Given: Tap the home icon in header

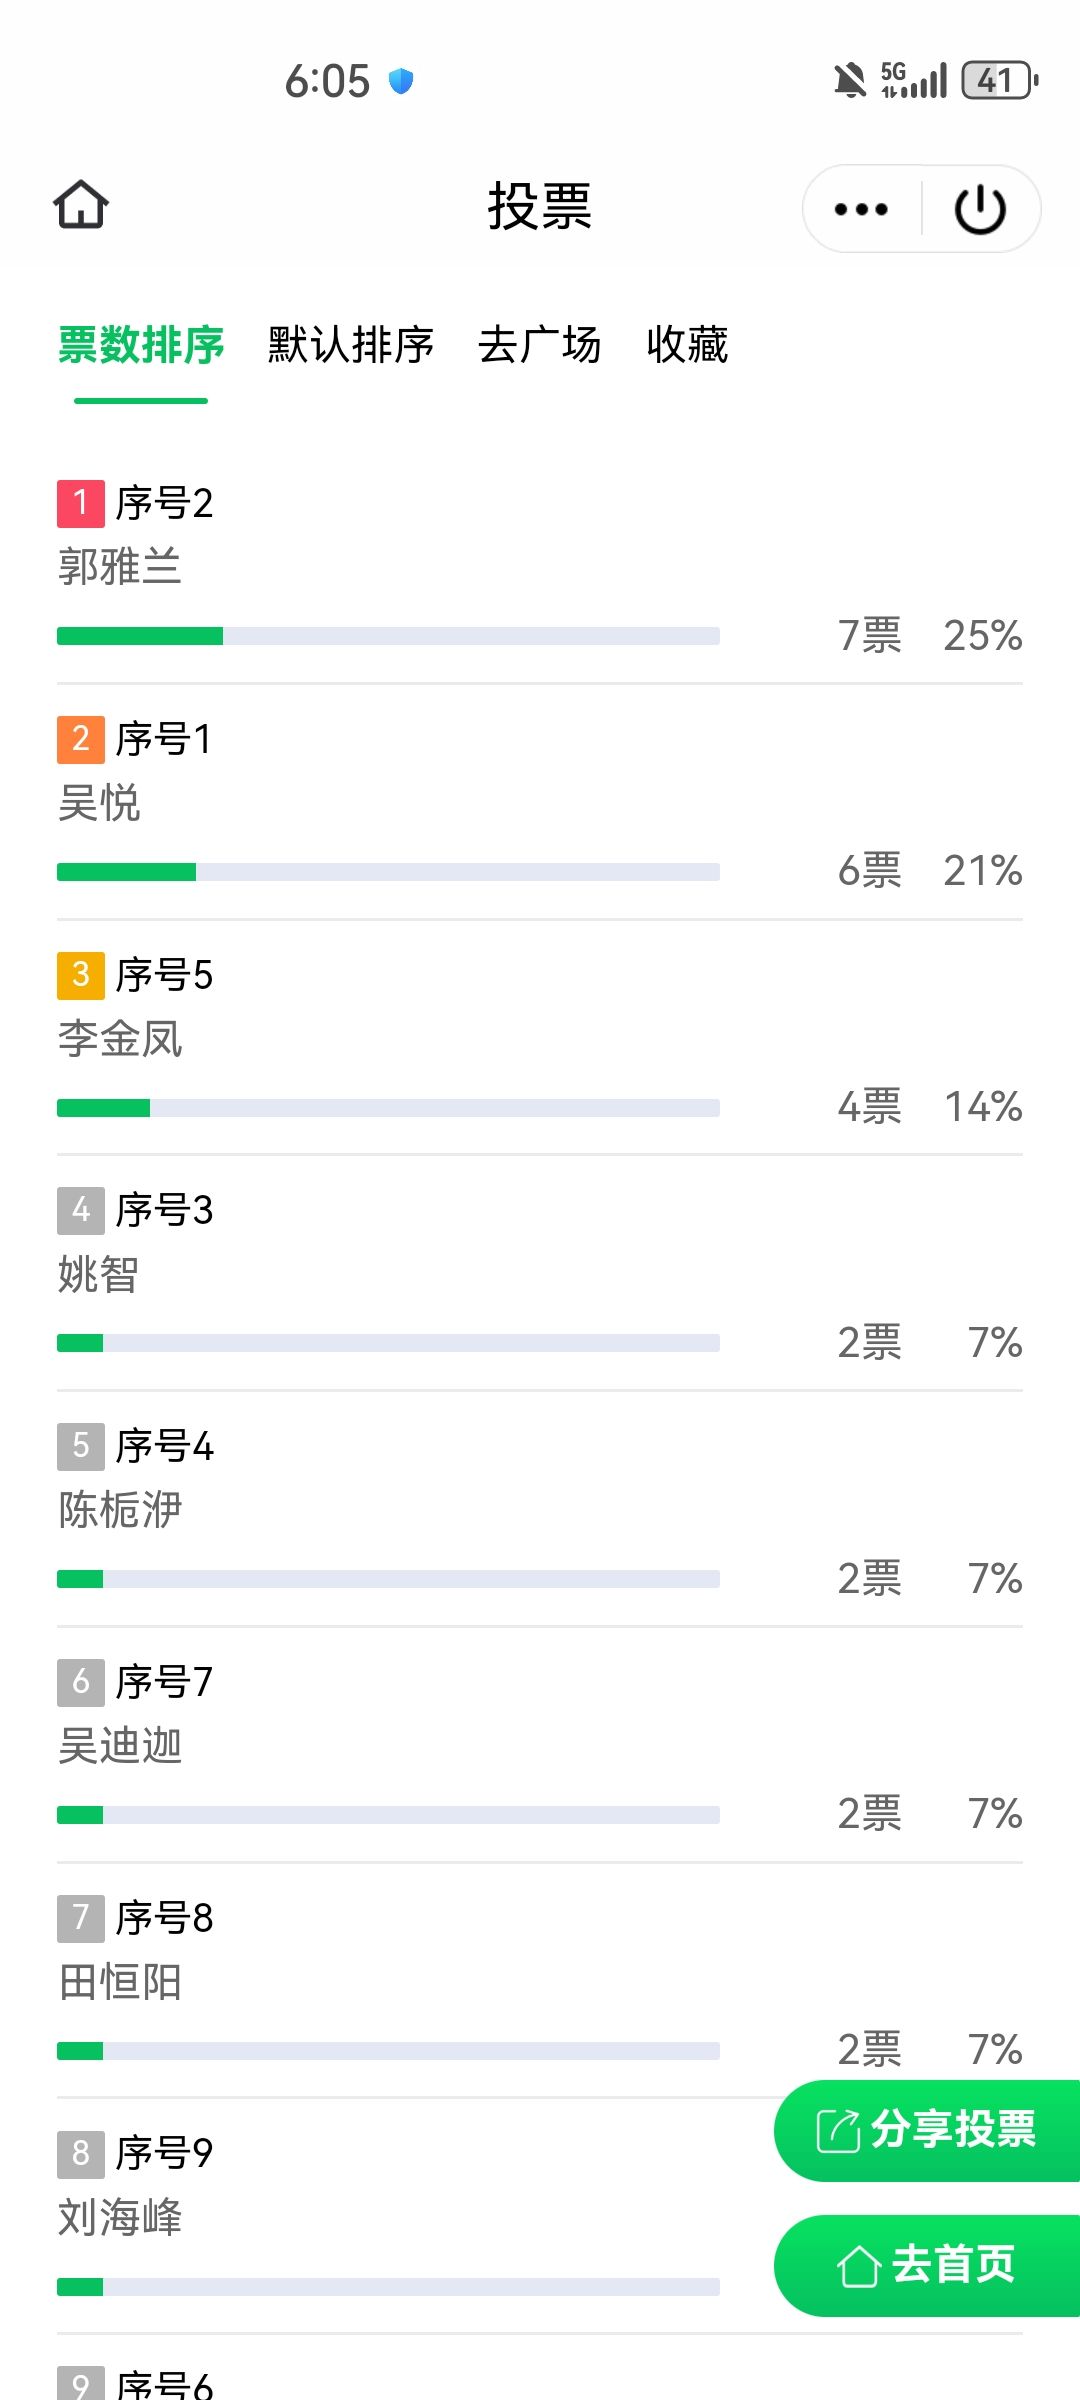Looking at the screenshot, I should pos(81,205).
